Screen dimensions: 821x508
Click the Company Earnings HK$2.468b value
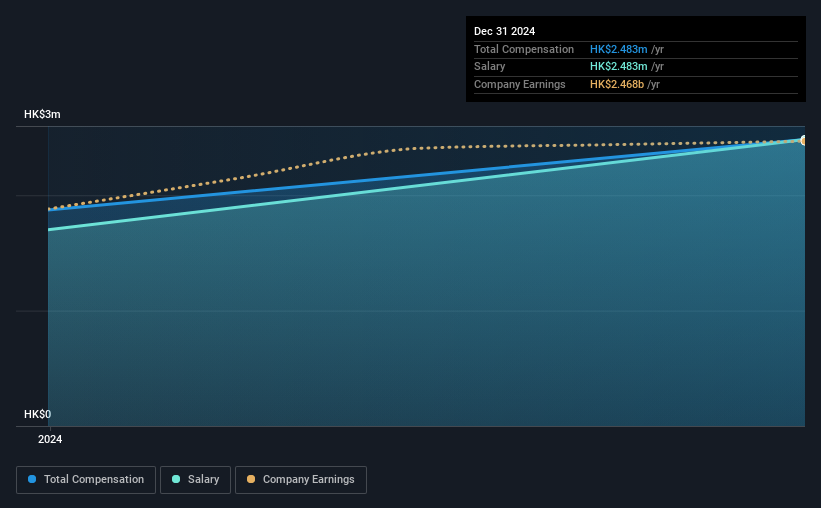[617, 84]
